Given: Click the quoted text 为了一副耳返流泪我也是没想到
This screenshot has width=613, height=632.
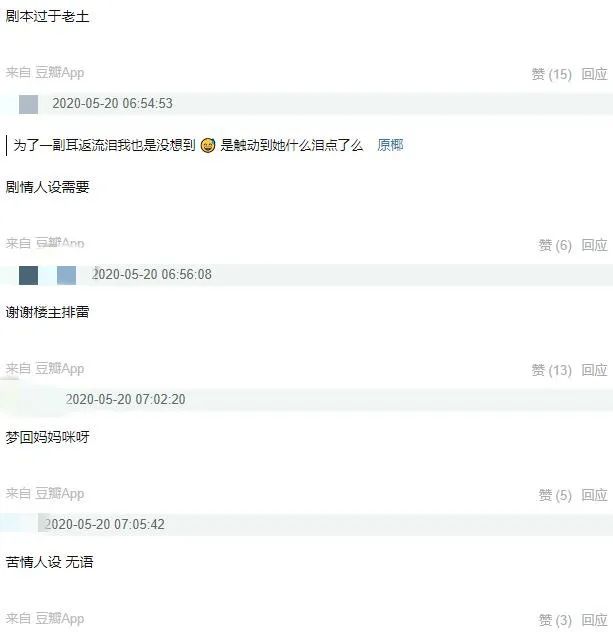Looking at the screenshot, I should tap(104, 145).
